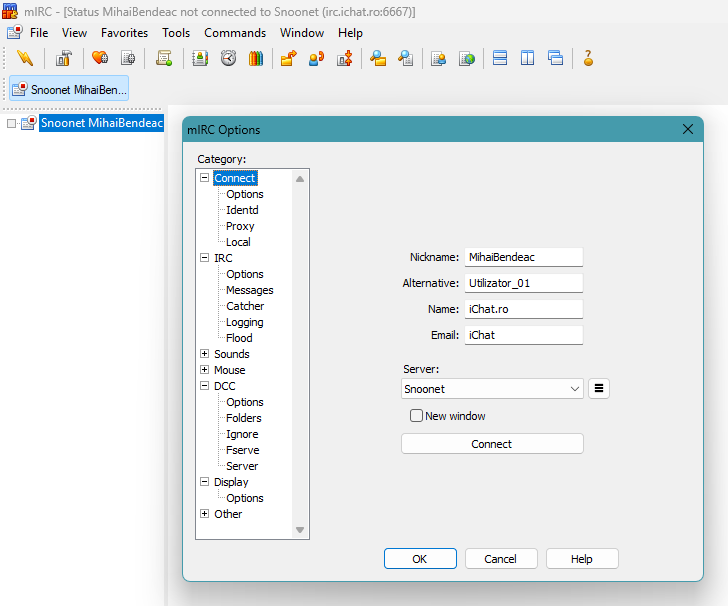
Task: Click the Cancel button
Action: tap(501, 559)
